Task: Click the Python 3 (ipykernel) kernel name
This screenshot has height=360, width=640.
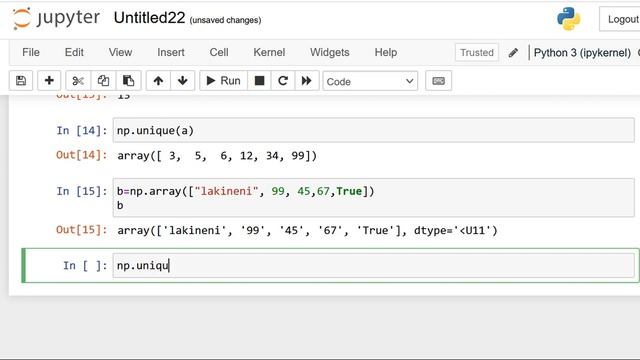Action: [x=582, y=53]
